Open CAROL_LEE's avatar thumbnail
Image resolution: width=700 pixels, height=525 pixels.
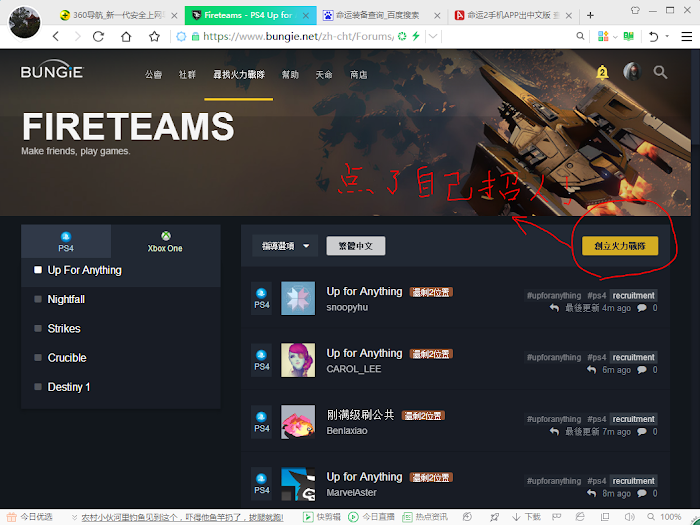tap(298, 360)
